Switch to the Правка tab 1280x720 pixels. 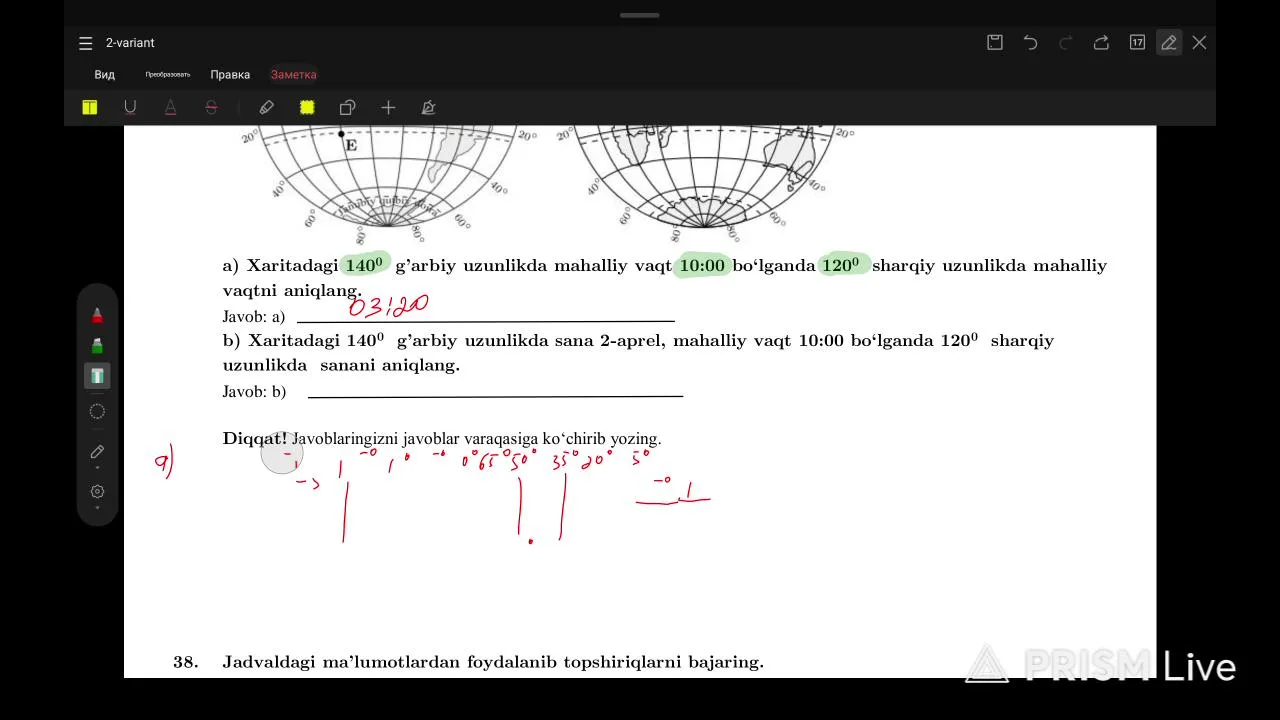click(x=230, y=75)
